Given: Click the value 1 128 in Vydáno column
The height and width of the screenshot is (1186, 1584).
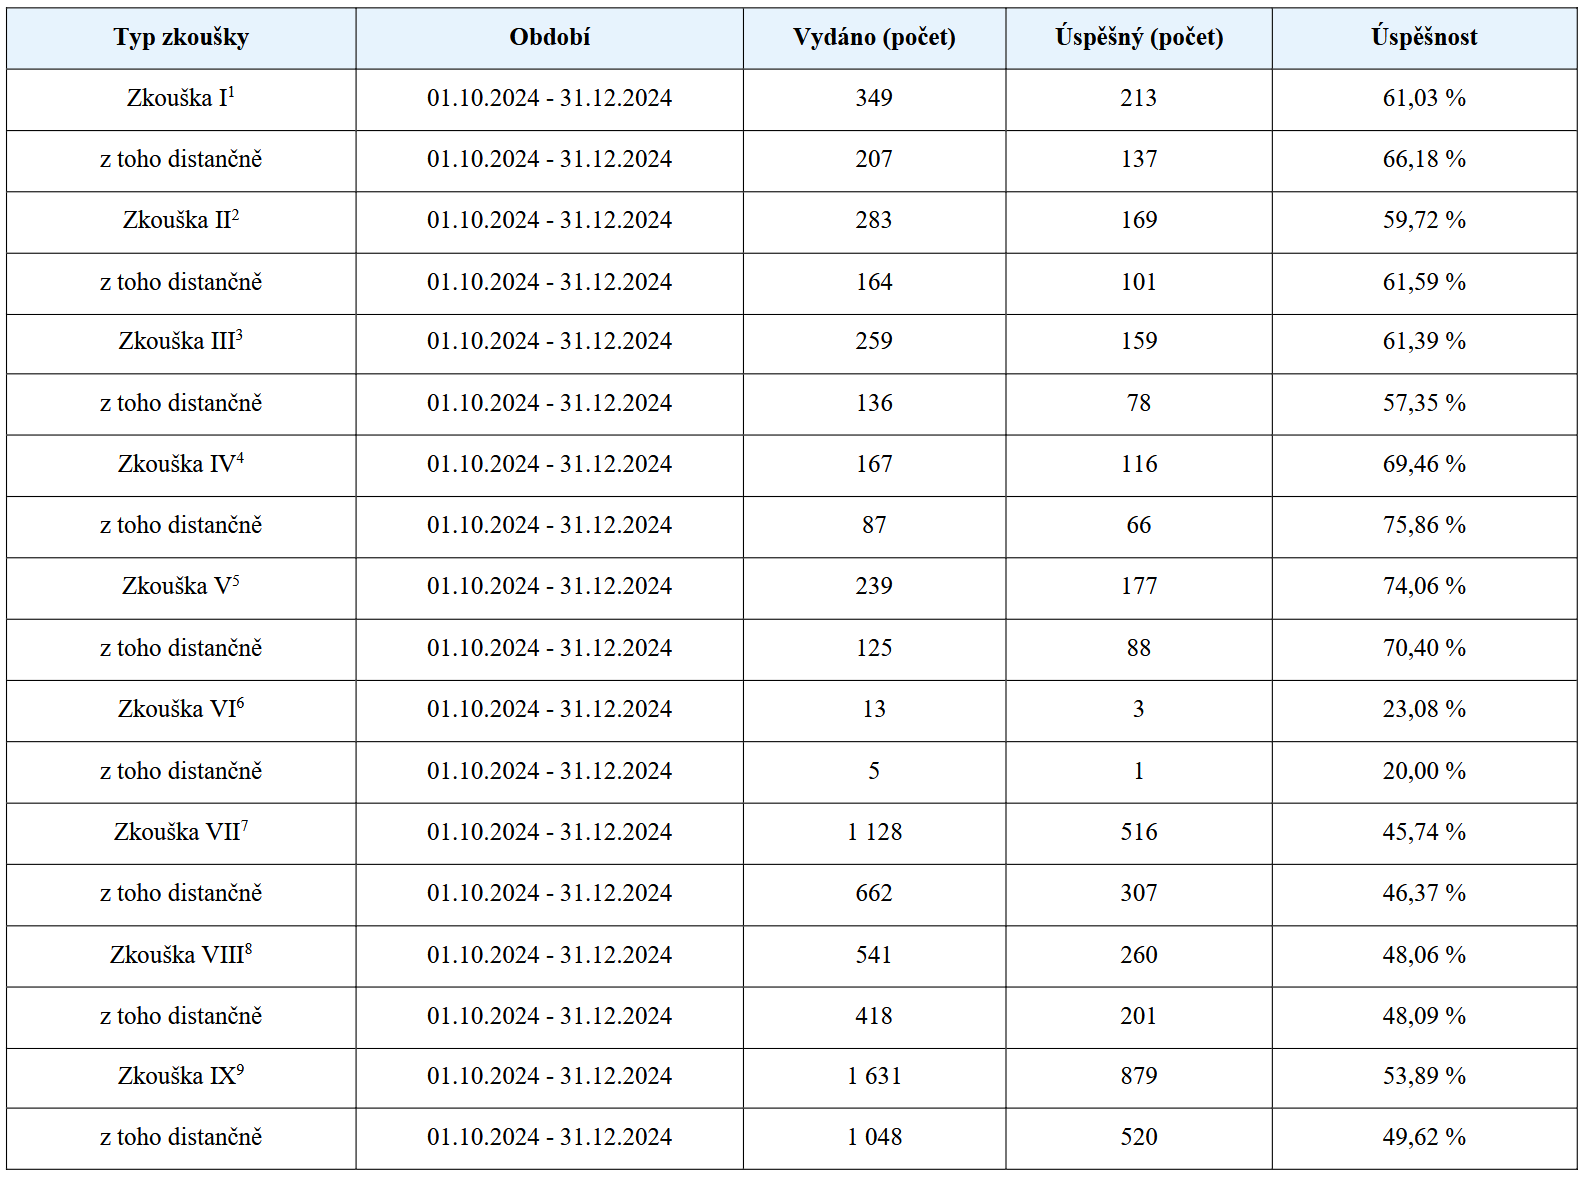Looking at the screenshot, I should pyautogui.click(x=874, y=832).
